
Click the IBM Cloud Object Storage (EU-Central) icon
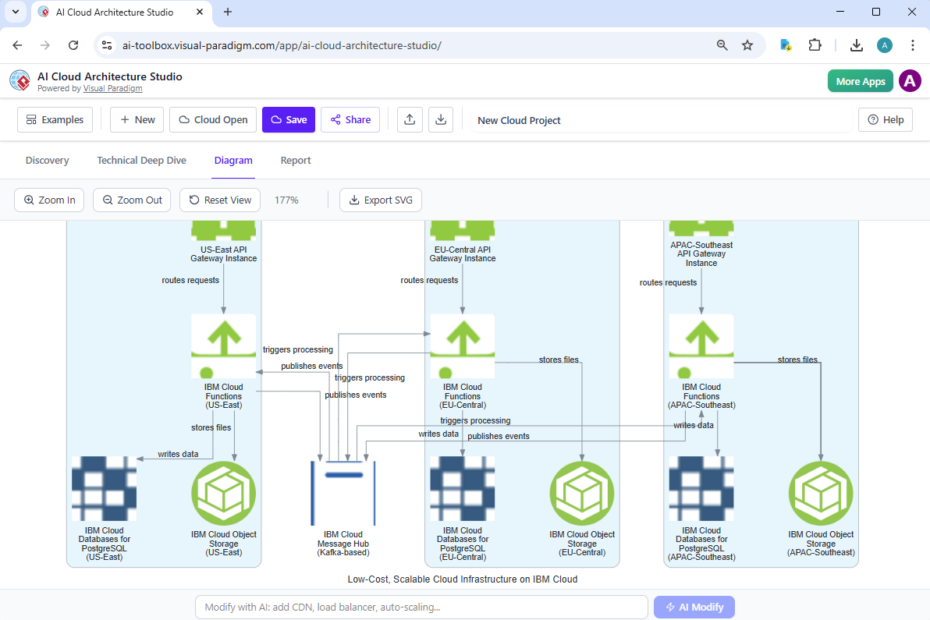pos(581,492)
